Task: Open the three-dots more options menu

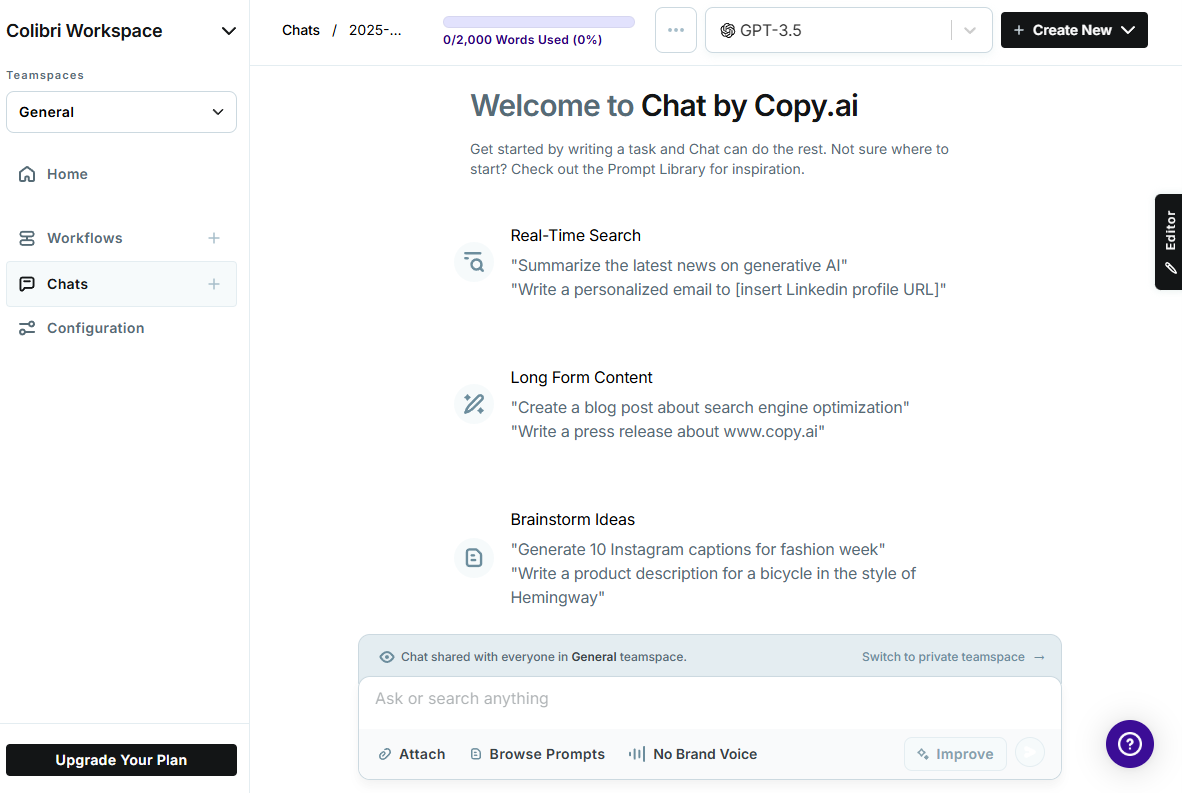Action: pos(676,30)
